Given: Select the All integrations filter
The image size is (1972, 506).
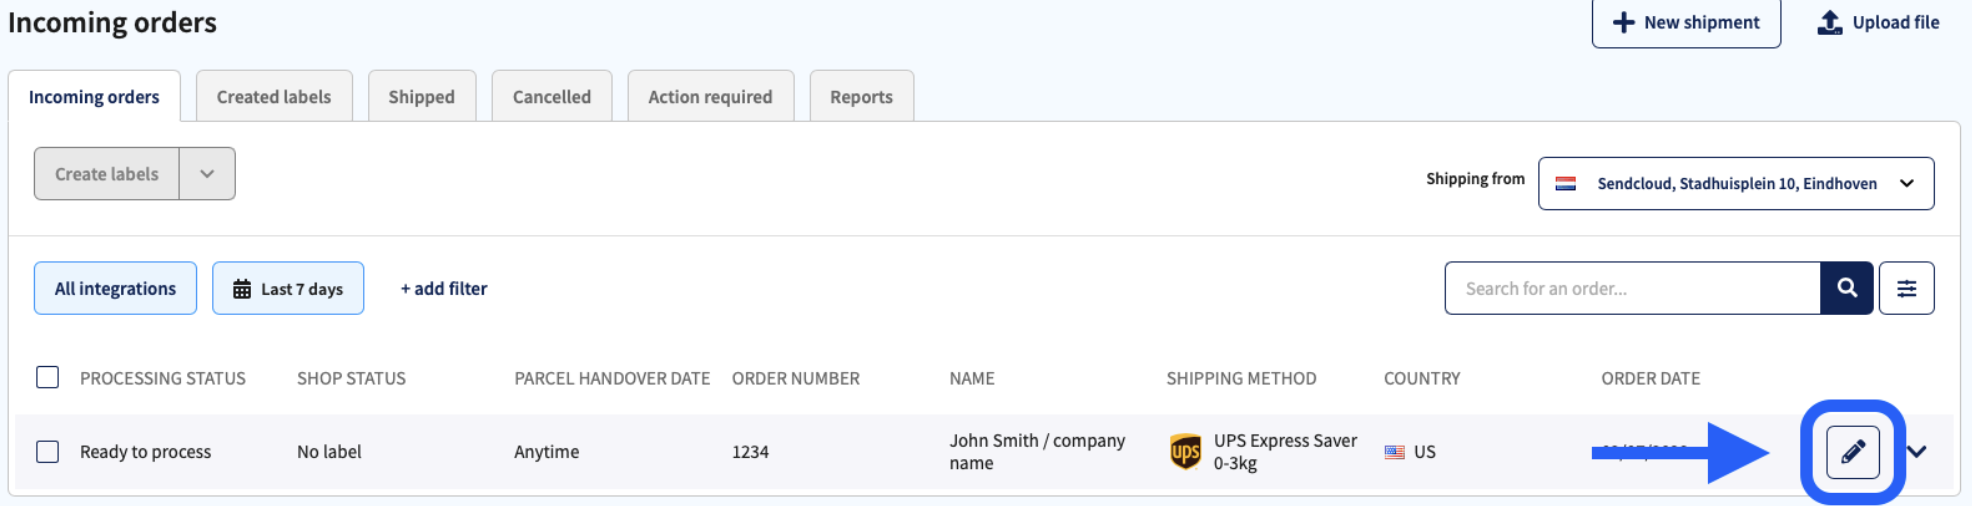Looking at the screenshot, I should [115, 288].
